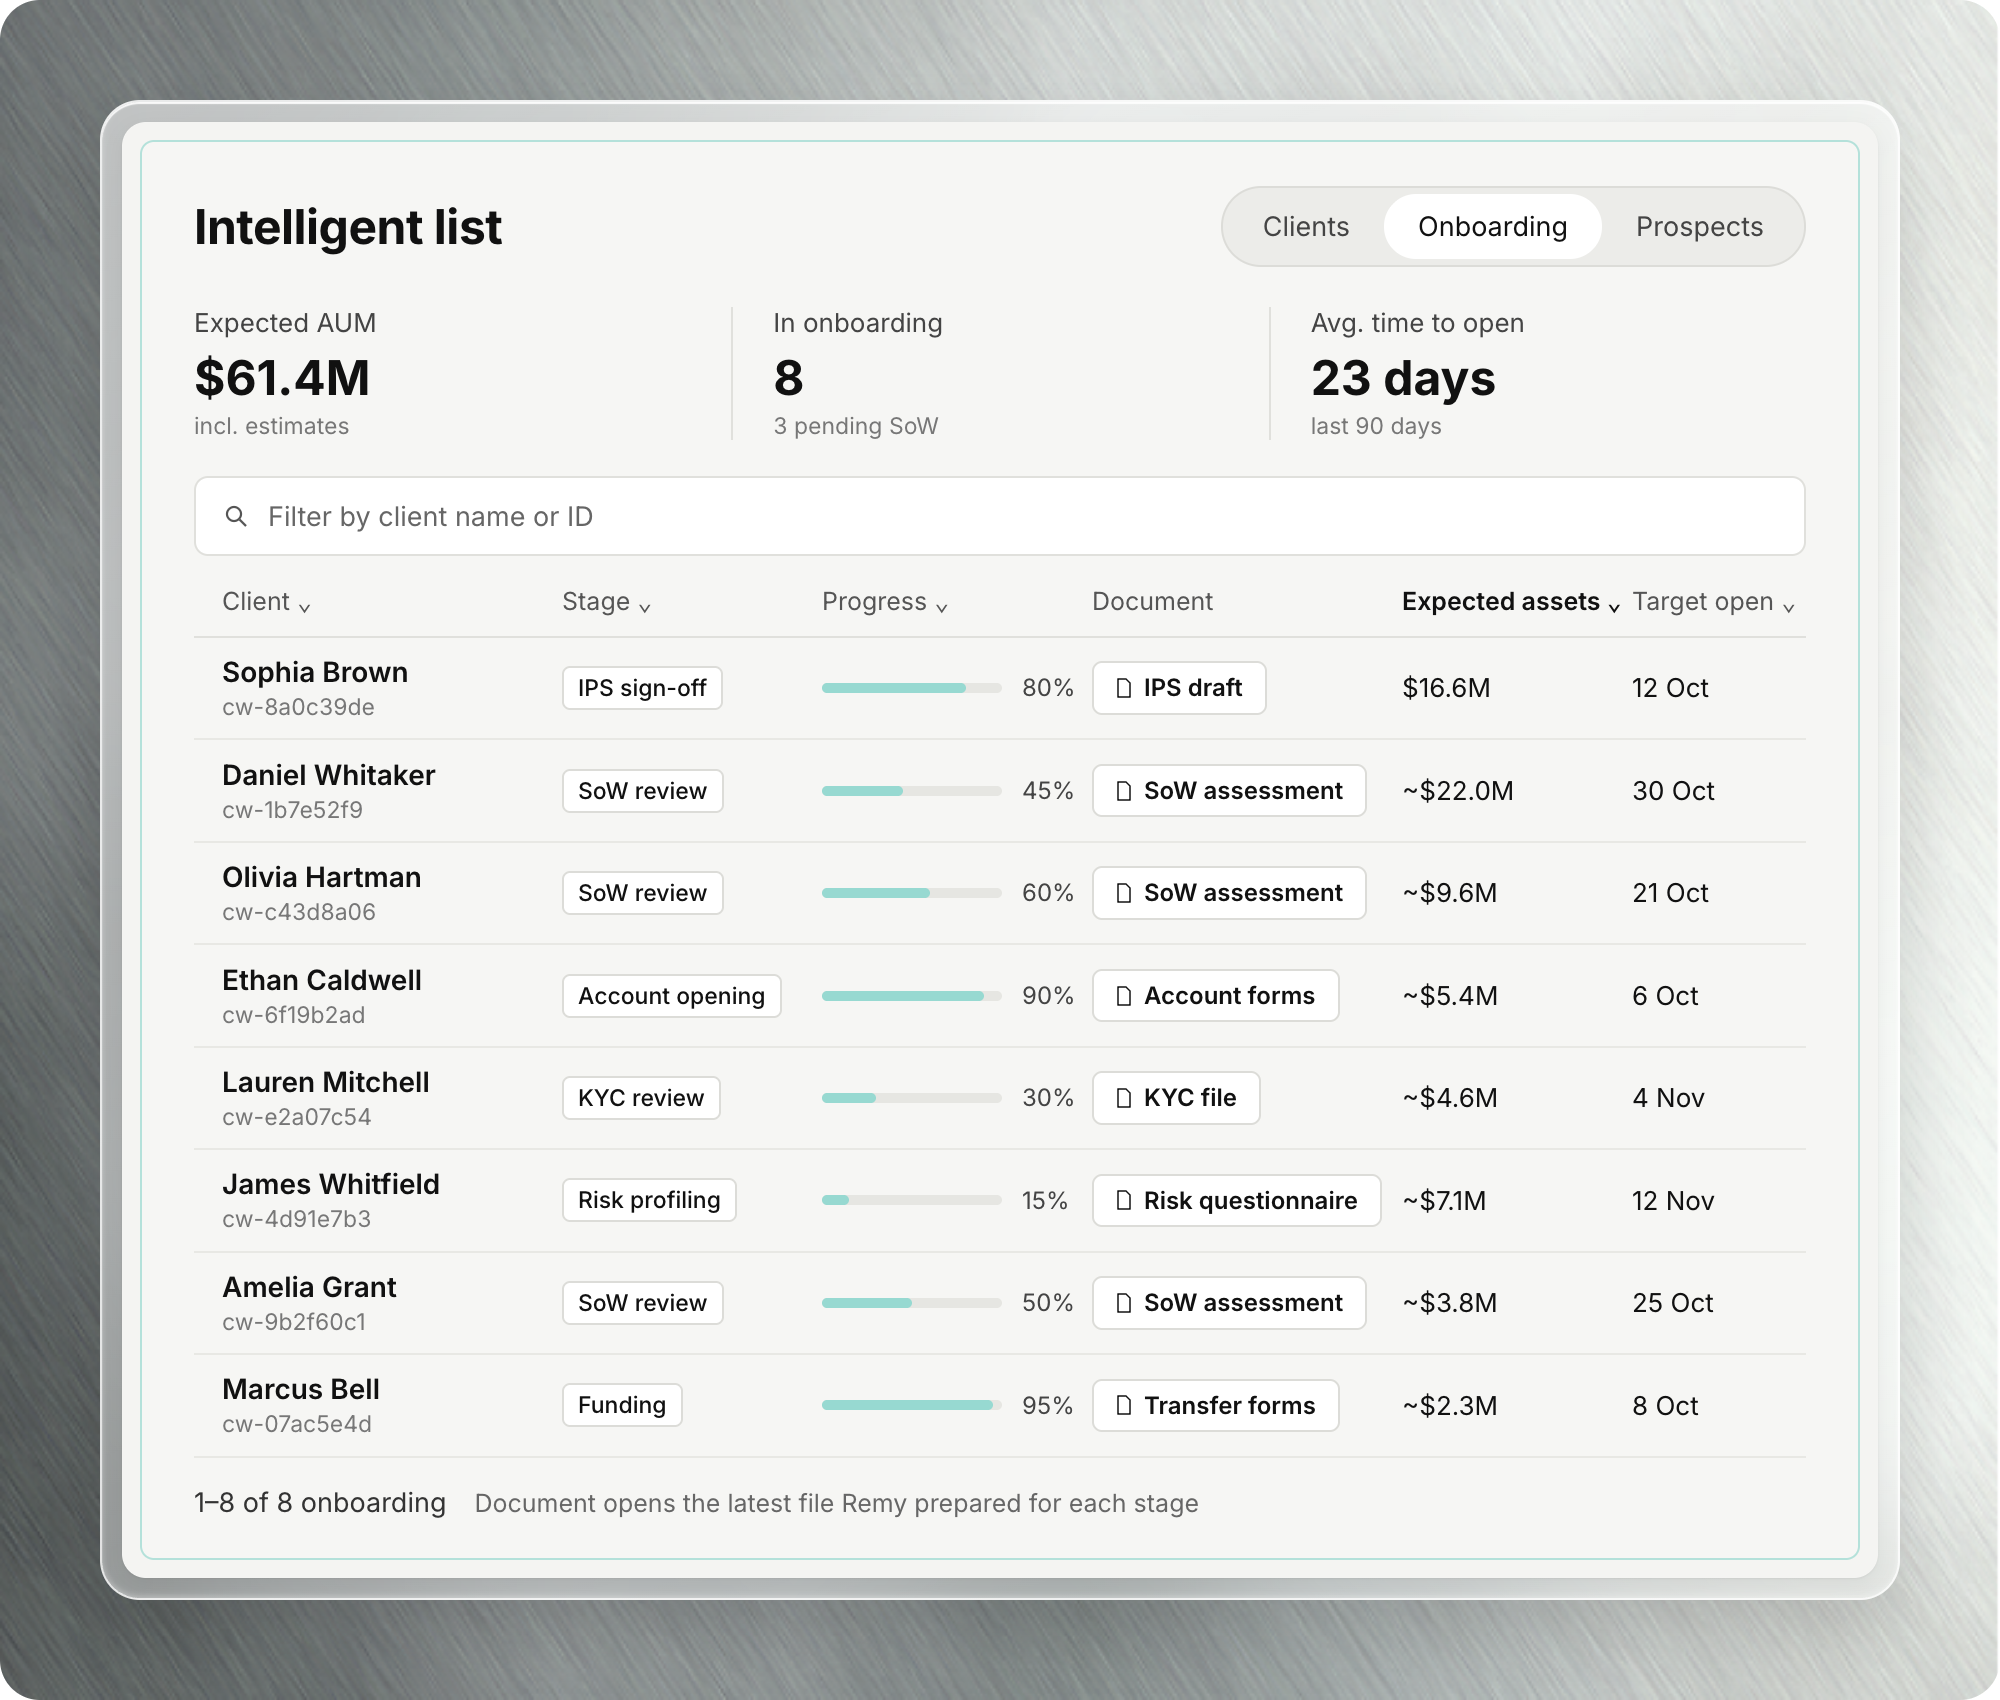Viewport: 2000px width, 1700px height.
Task: Click the file icon on Risk questionnaire
Action: pyautogui.click(x=1124, y=1200)
